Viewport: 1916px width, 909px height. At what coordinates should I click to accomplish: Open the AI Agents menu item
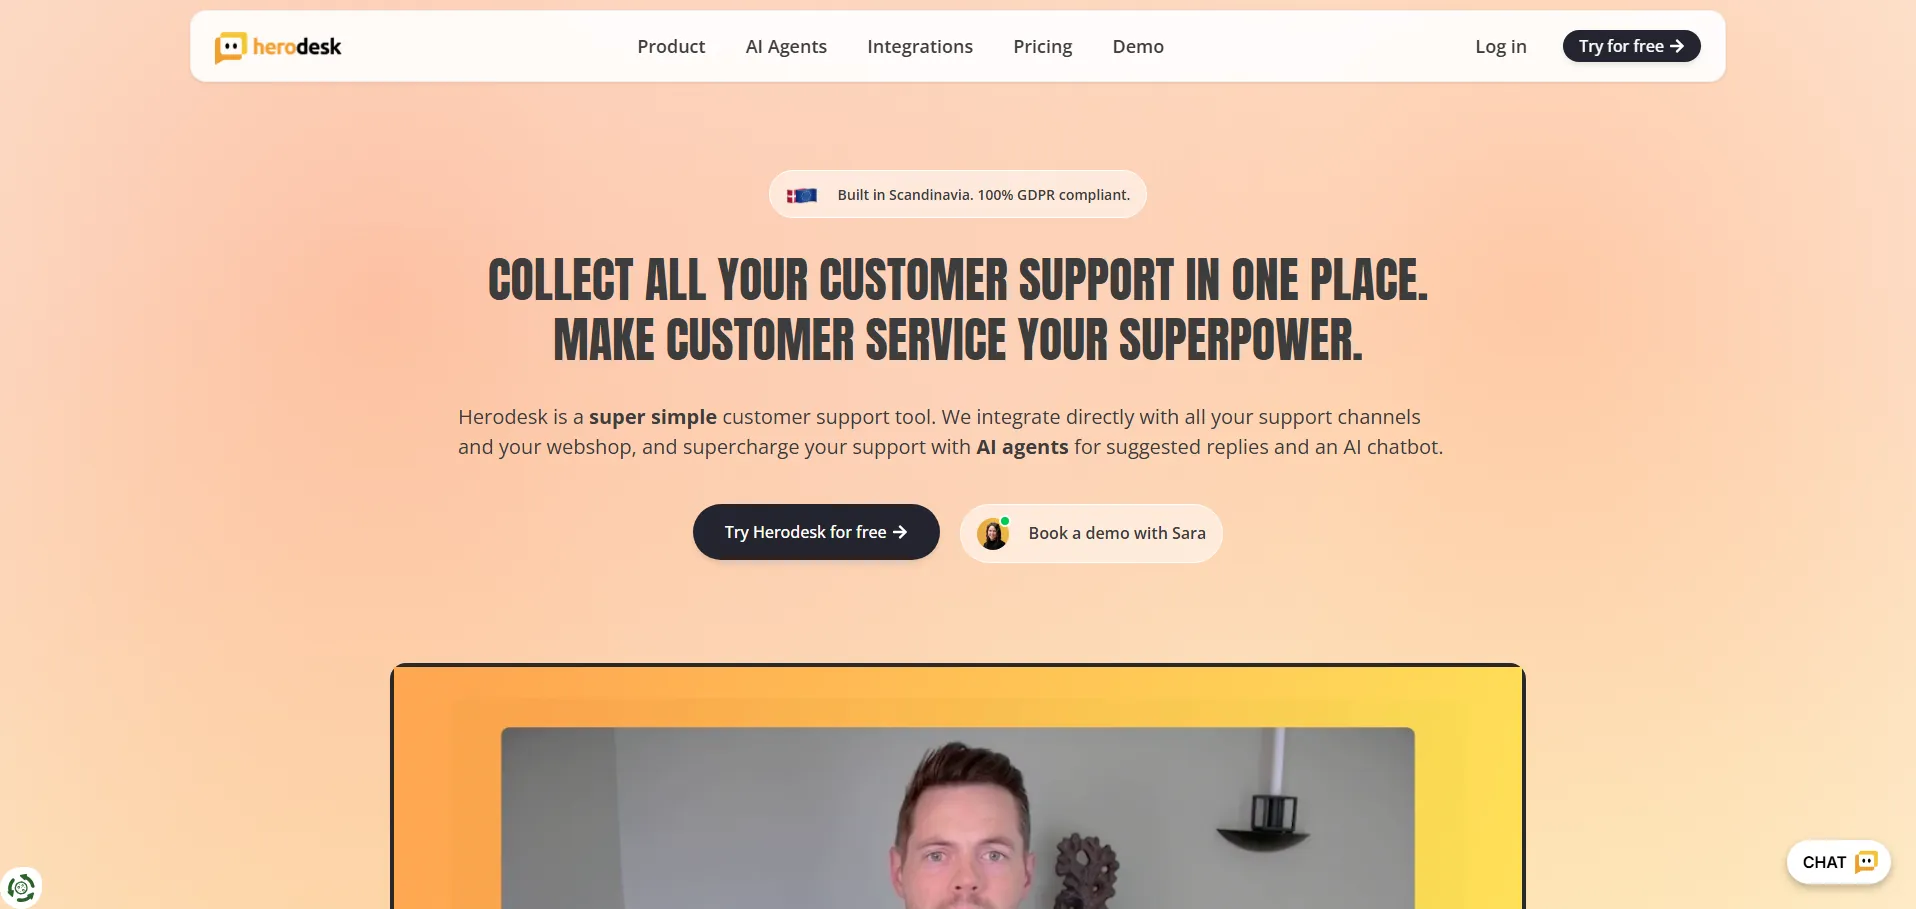click(x=786, y=46)
